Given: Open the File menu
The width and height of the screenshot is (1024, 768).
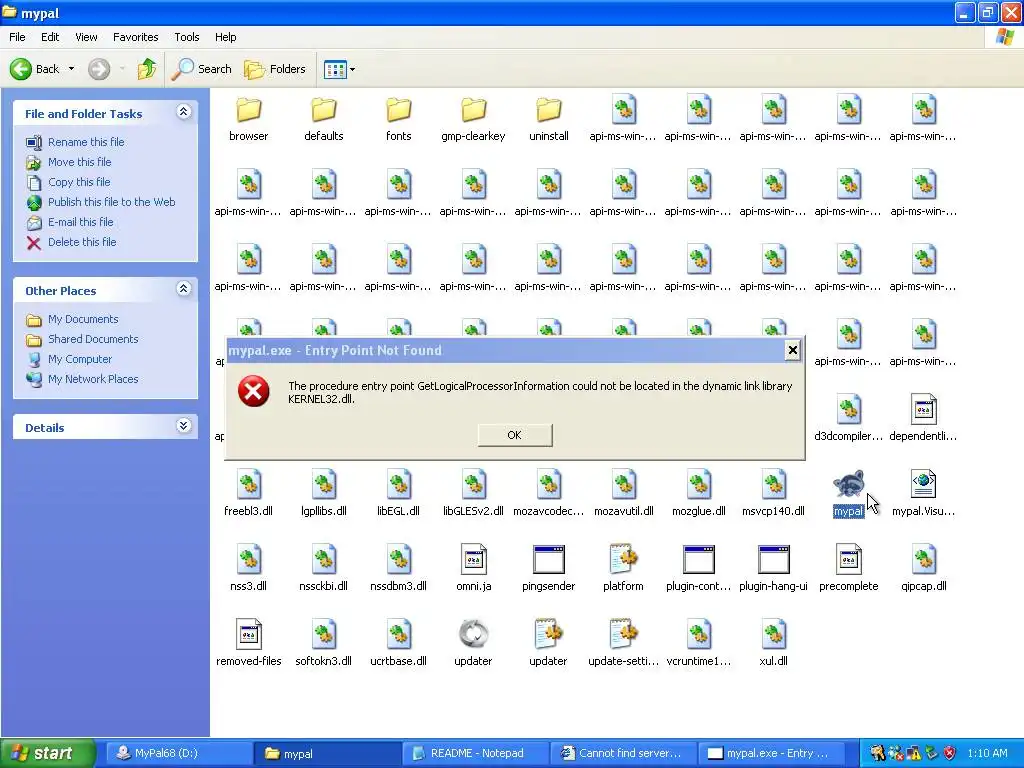Looking at the screenshot, I should click(x=17, y=37).
